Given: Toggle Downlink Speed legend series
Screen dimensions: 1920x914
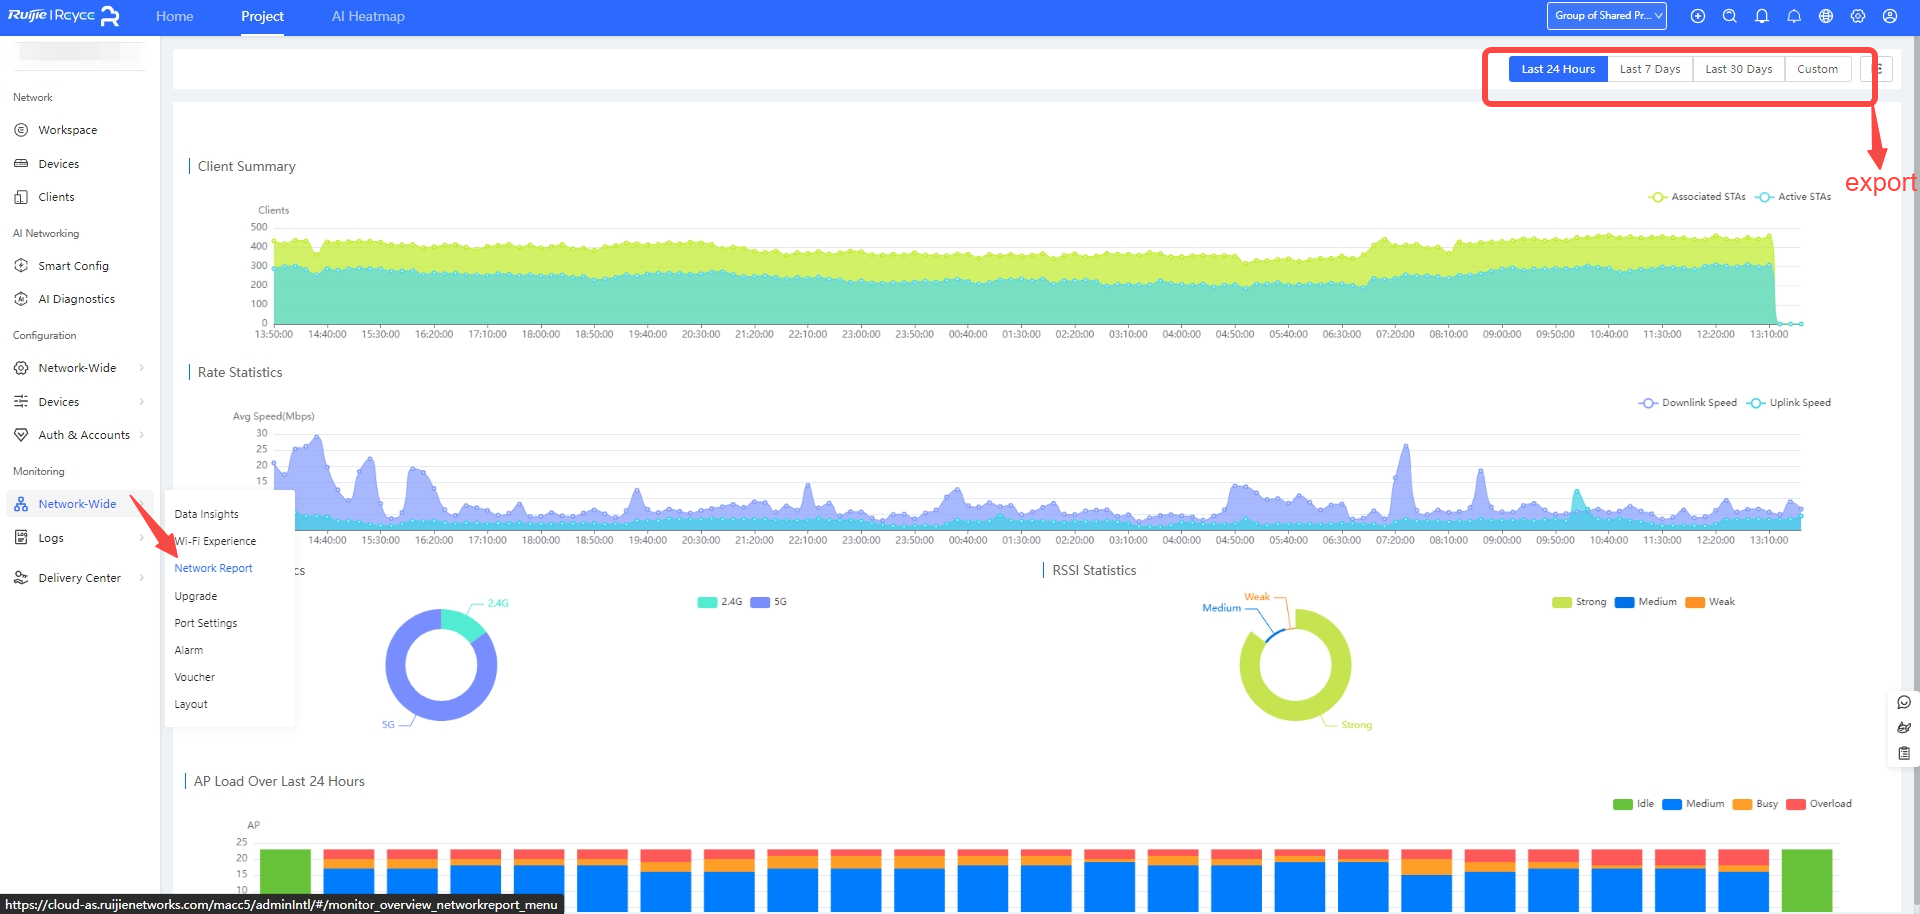Looking at the screenshot, I should click(1688, 403).
